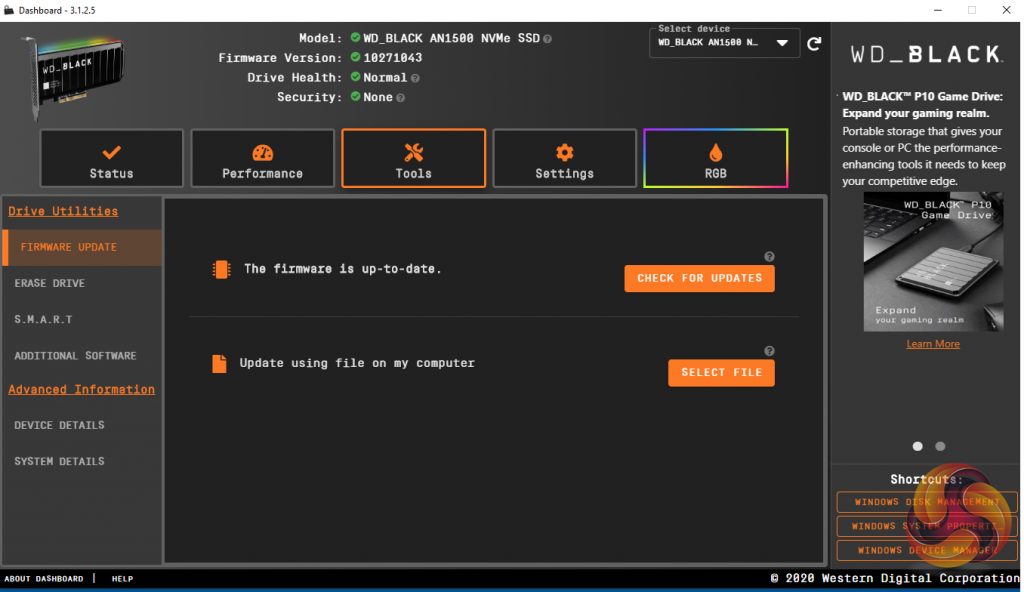Image resolution: width=1024 pixels, height=592 pixels.
Task: Click the refresh device list icon
Action: pyautogui.click(x=814, y=44)
